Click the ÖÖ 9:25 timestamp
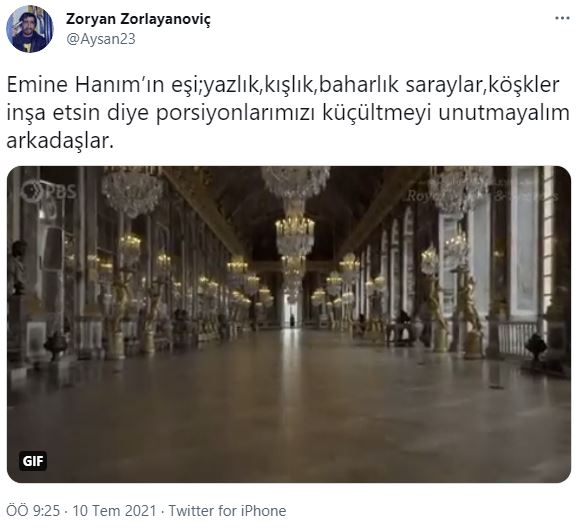584x532 pixels. [33, 511]
